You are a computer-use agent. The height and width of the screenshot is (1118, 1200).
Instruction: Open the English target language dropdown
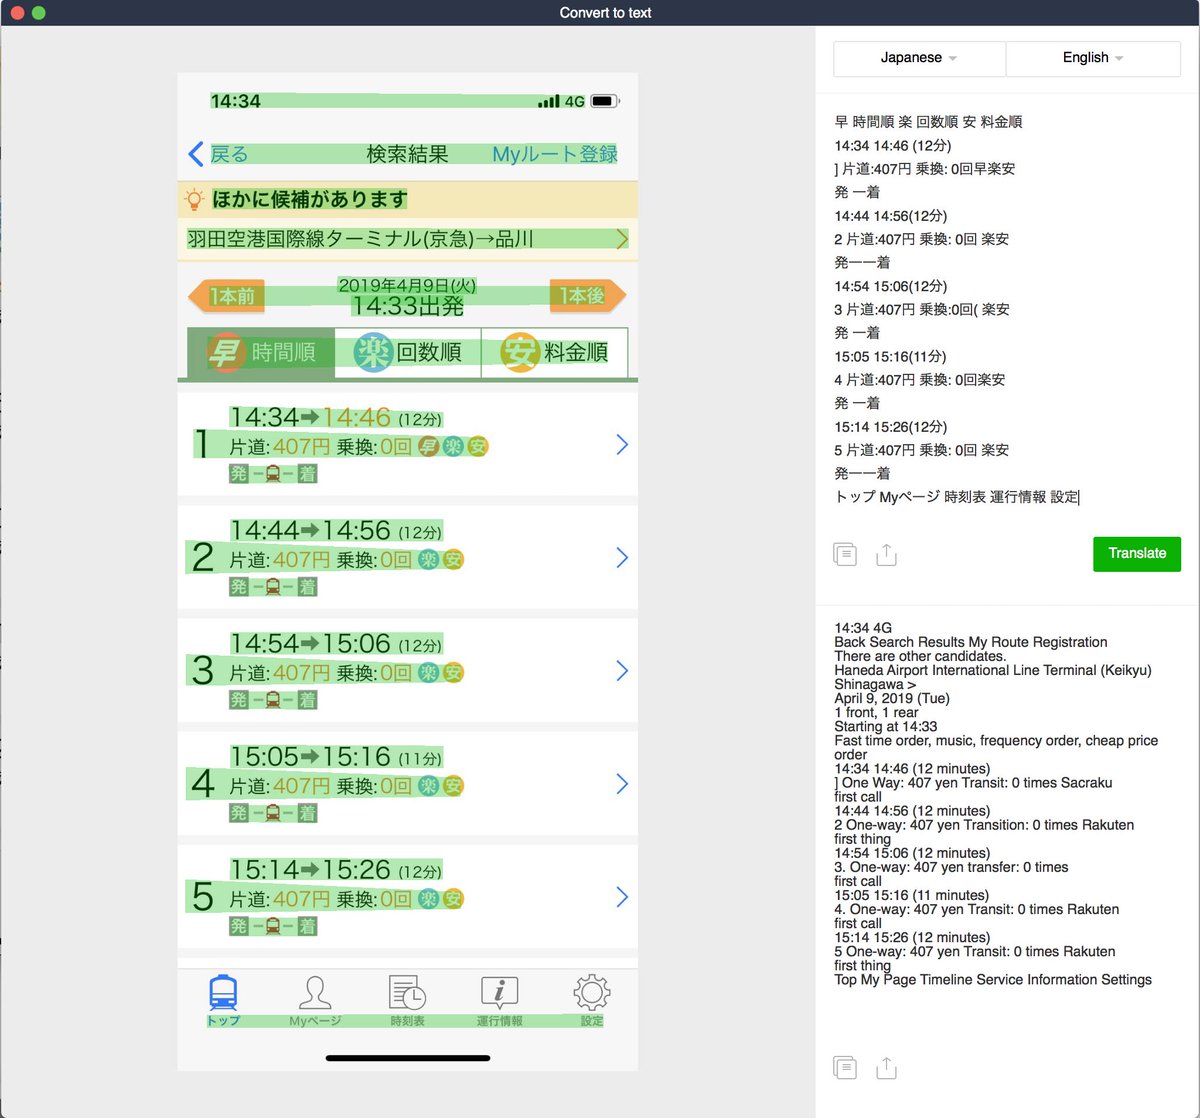coord(1092,58)
